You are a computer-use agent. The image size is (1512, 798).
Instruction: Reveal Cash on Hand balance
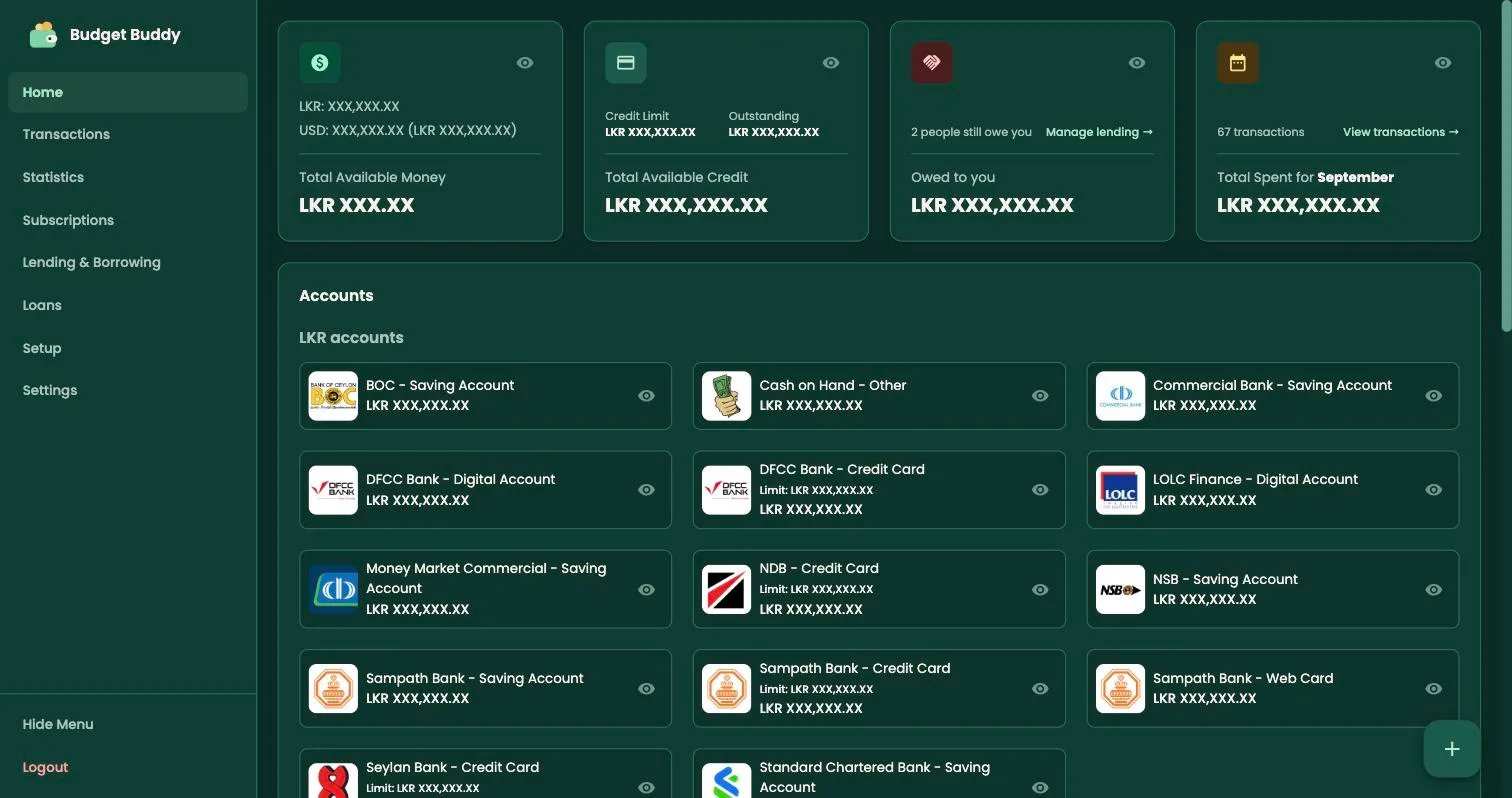click(1040, 396)
